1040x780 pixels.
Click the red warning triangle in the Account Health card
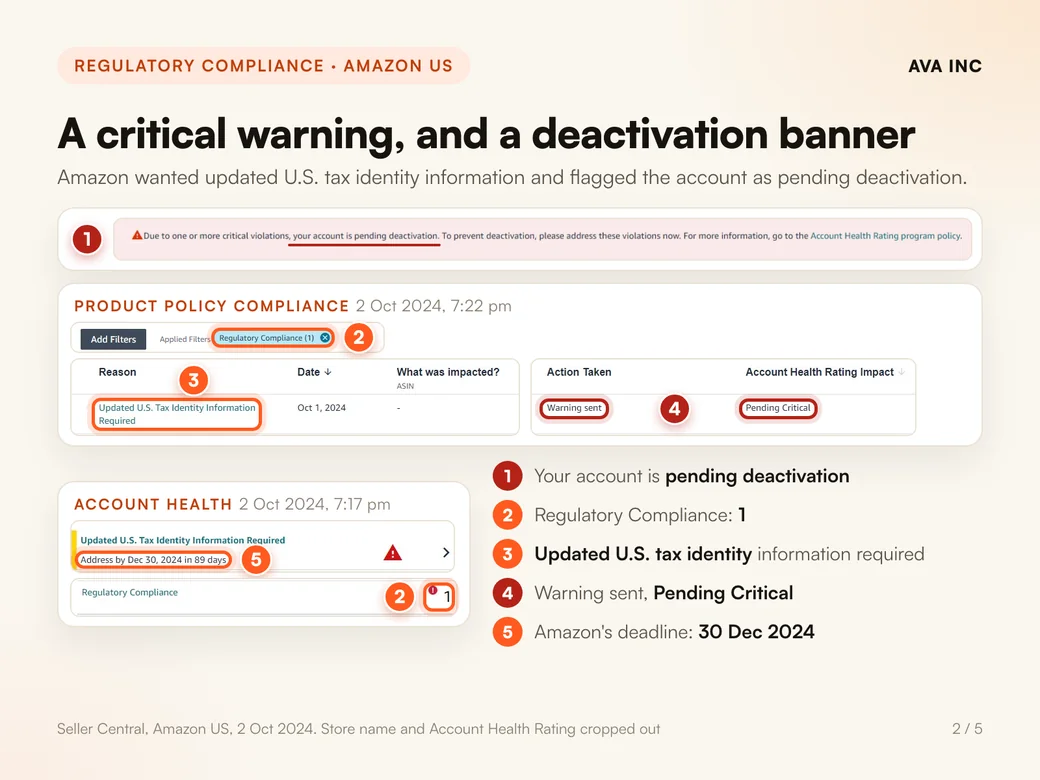click(x=393, y=552)
